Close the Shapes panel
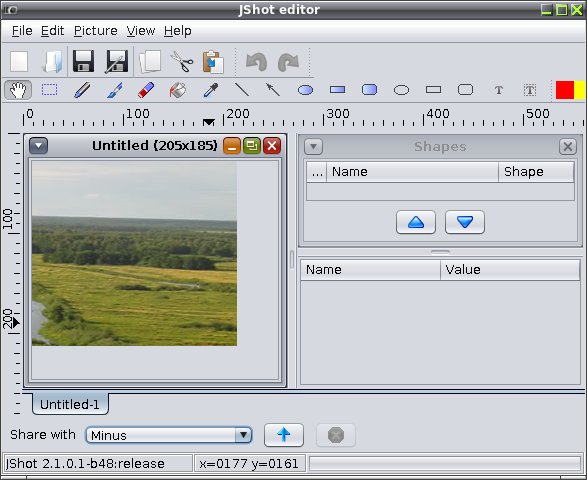Image resolution: width=587 pixels, height=480 pixels. click(568, 146)
